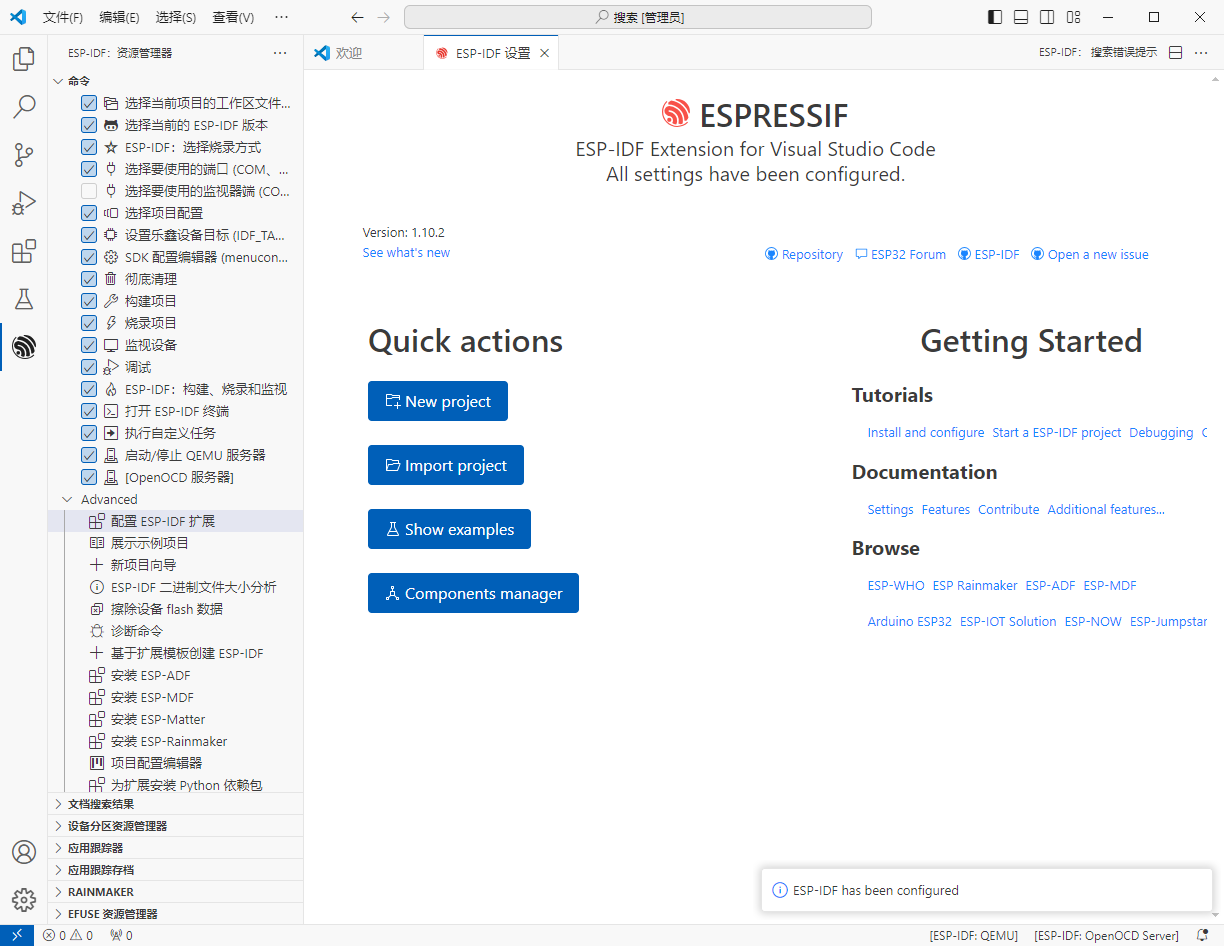This screenshot has height=946, width=1224.
Task: Open errors and warnings status indicator
Action: (x=68, y=936)
